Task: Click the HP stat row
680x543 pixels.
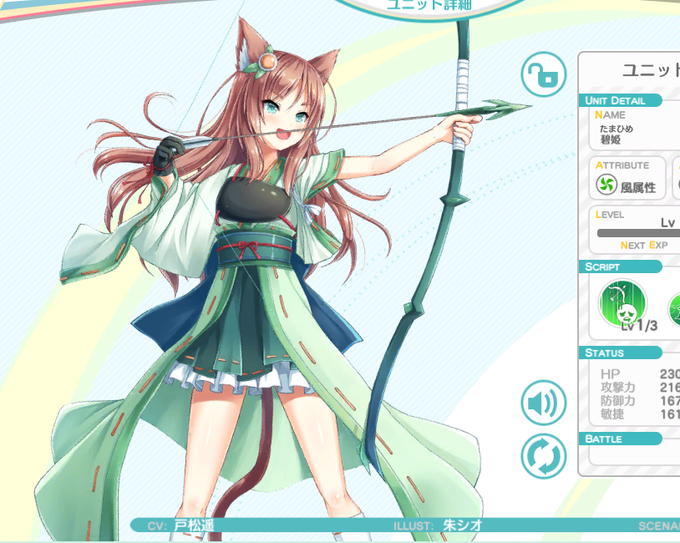Action: click(640, 374)
